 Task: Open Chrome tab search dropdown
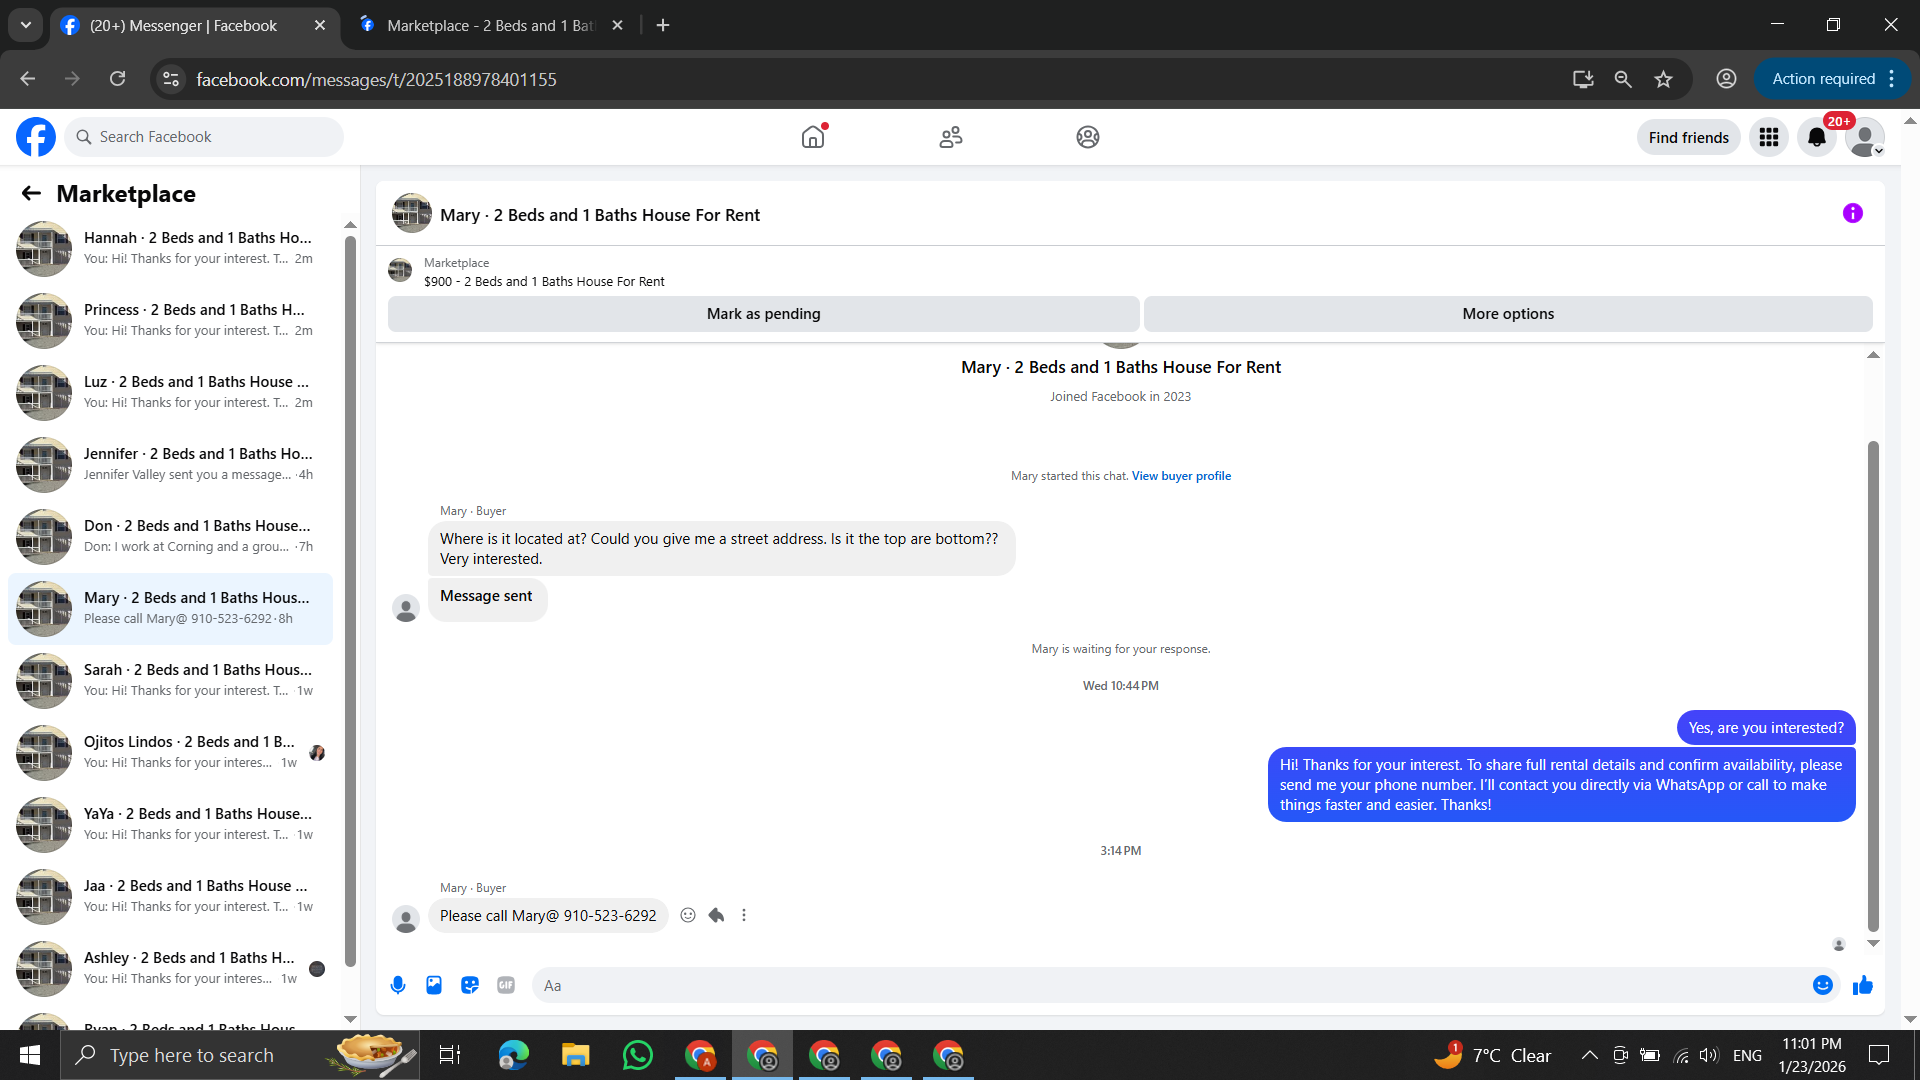[x=26, y=25]
